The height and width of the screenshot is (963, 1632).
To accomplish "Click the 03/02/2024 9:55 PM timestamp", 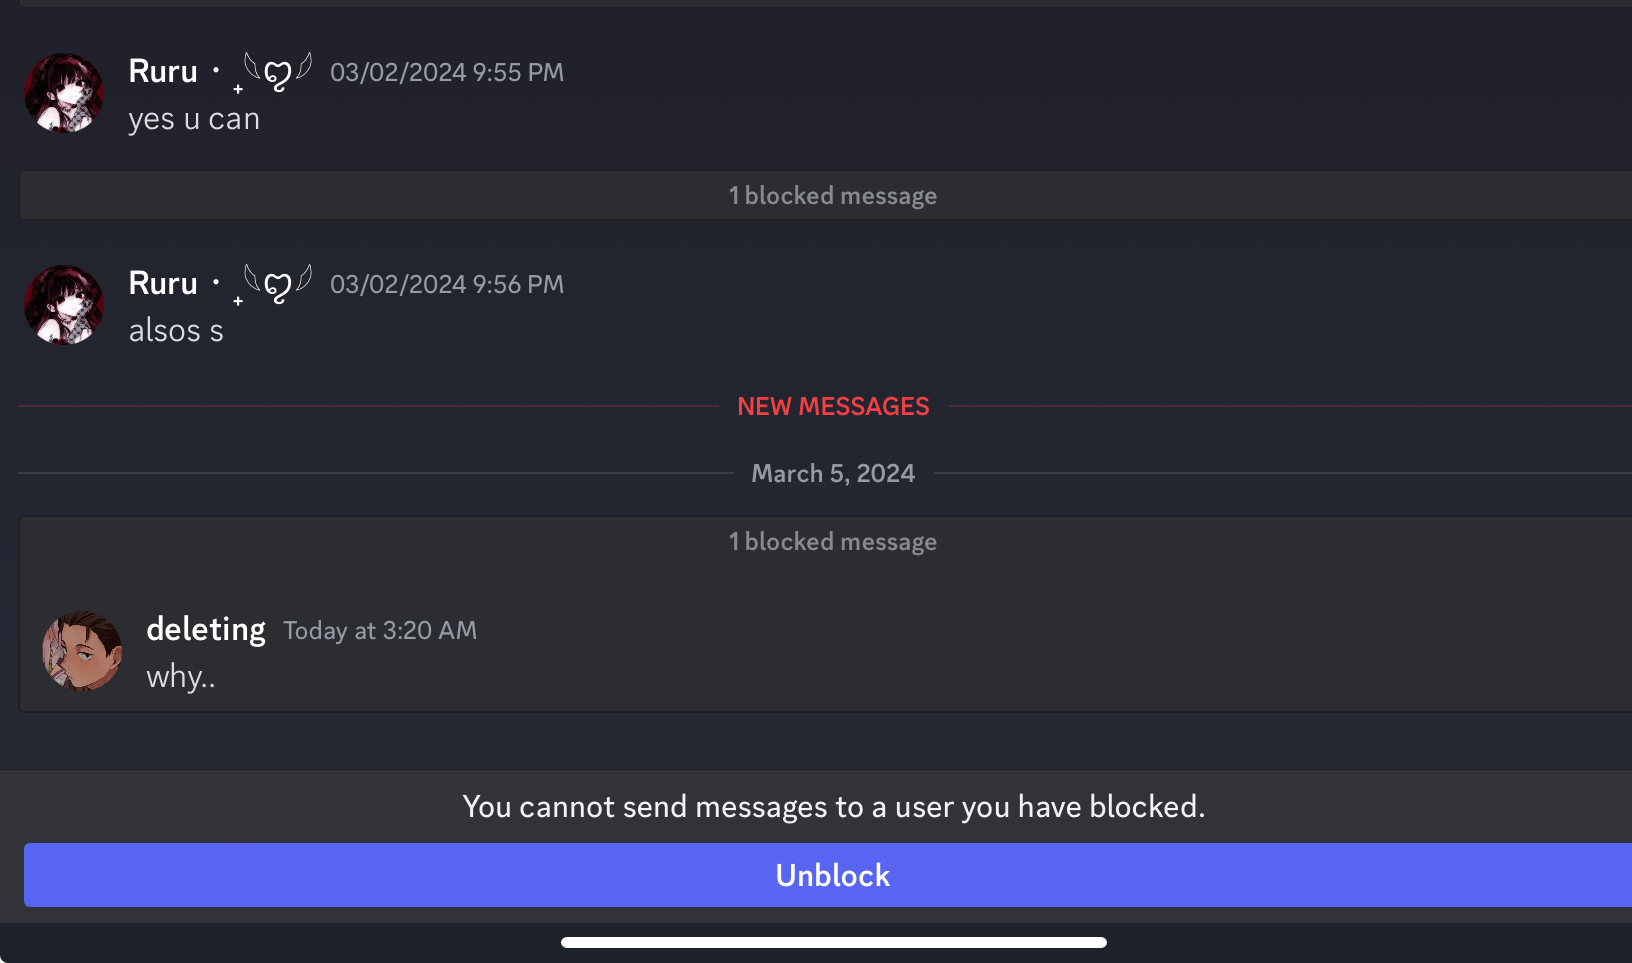I will pyautogui.click(x=447, y=73).
